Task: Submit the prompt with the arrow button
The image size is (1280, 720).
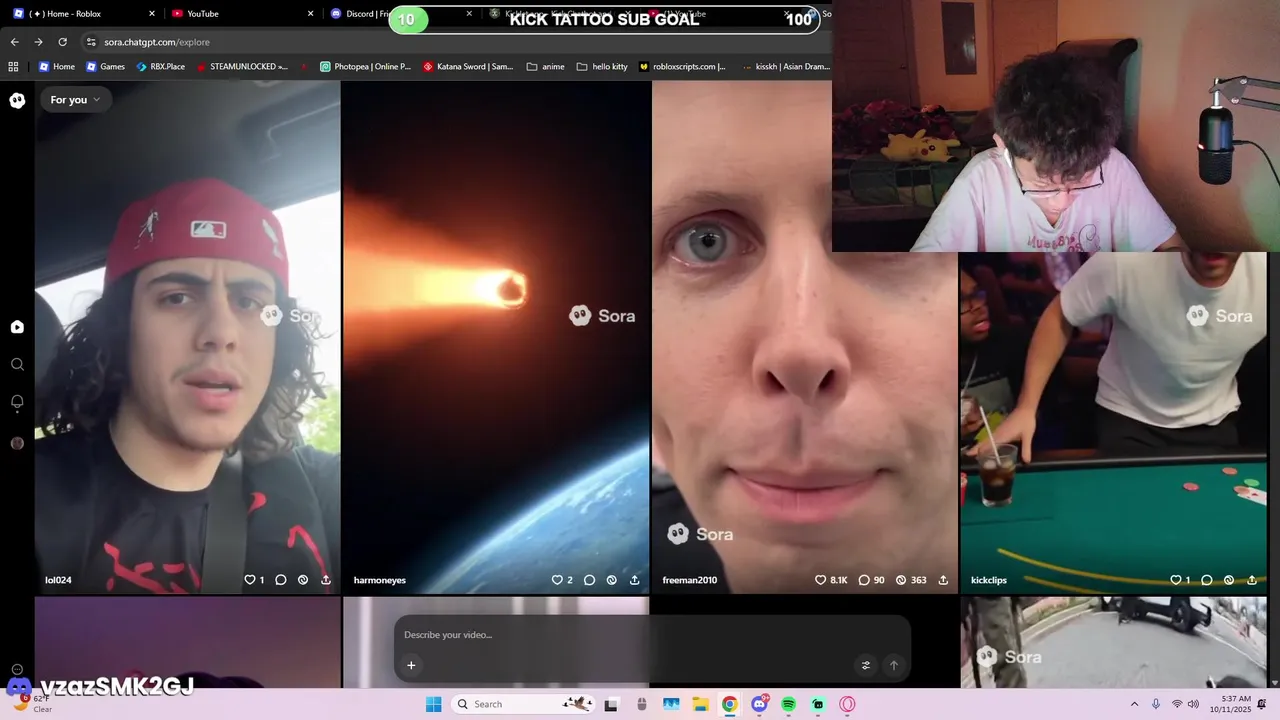Action: [894, 665]
